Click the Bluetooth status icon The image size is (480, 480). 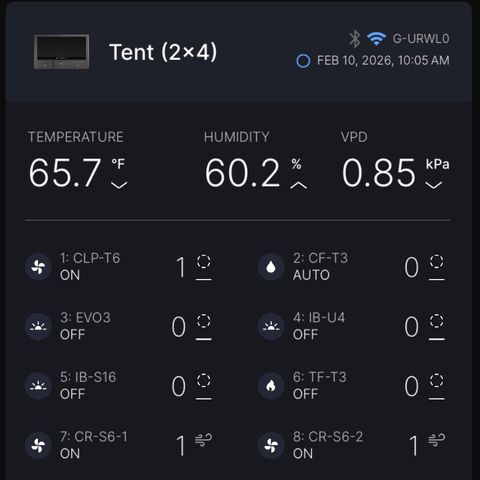point(354,39)
